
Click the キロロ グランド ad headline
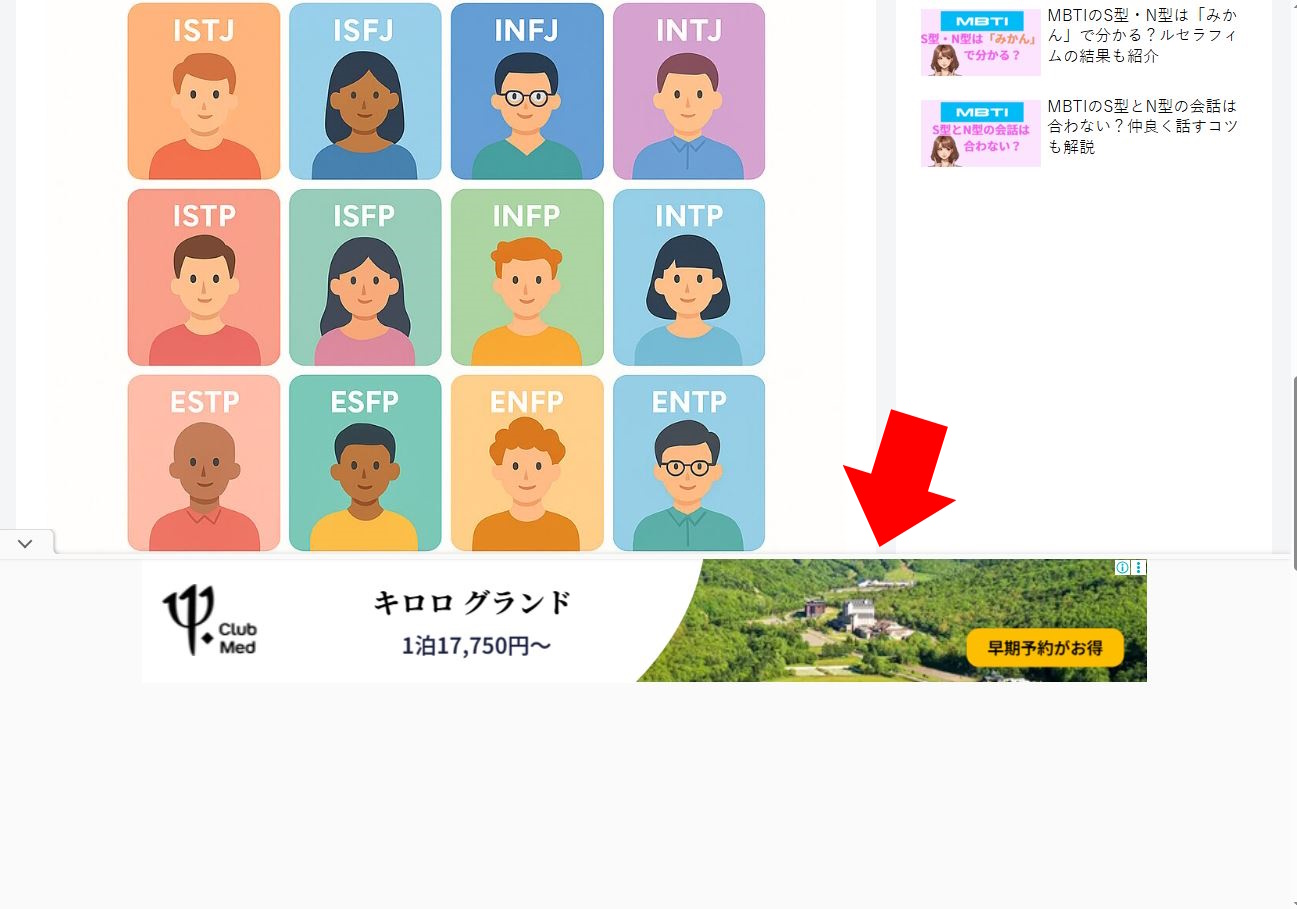click(472, 603)
